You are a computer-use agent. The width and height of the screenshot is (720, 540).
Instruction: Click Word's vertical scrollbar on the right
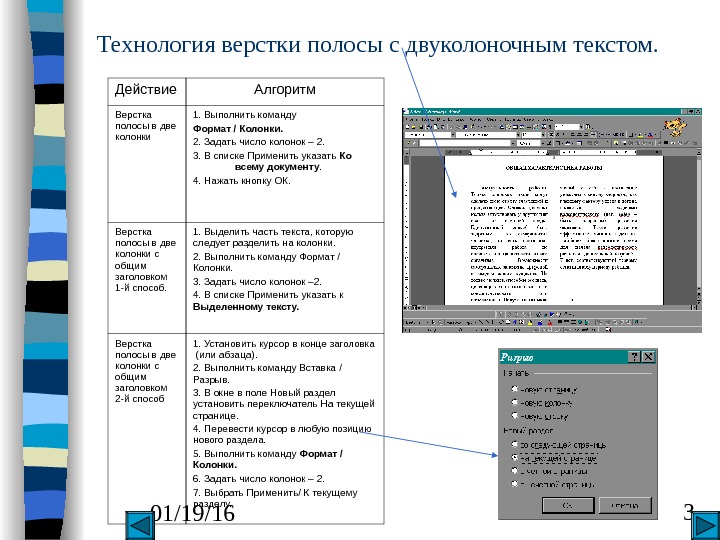coord(699,227)
